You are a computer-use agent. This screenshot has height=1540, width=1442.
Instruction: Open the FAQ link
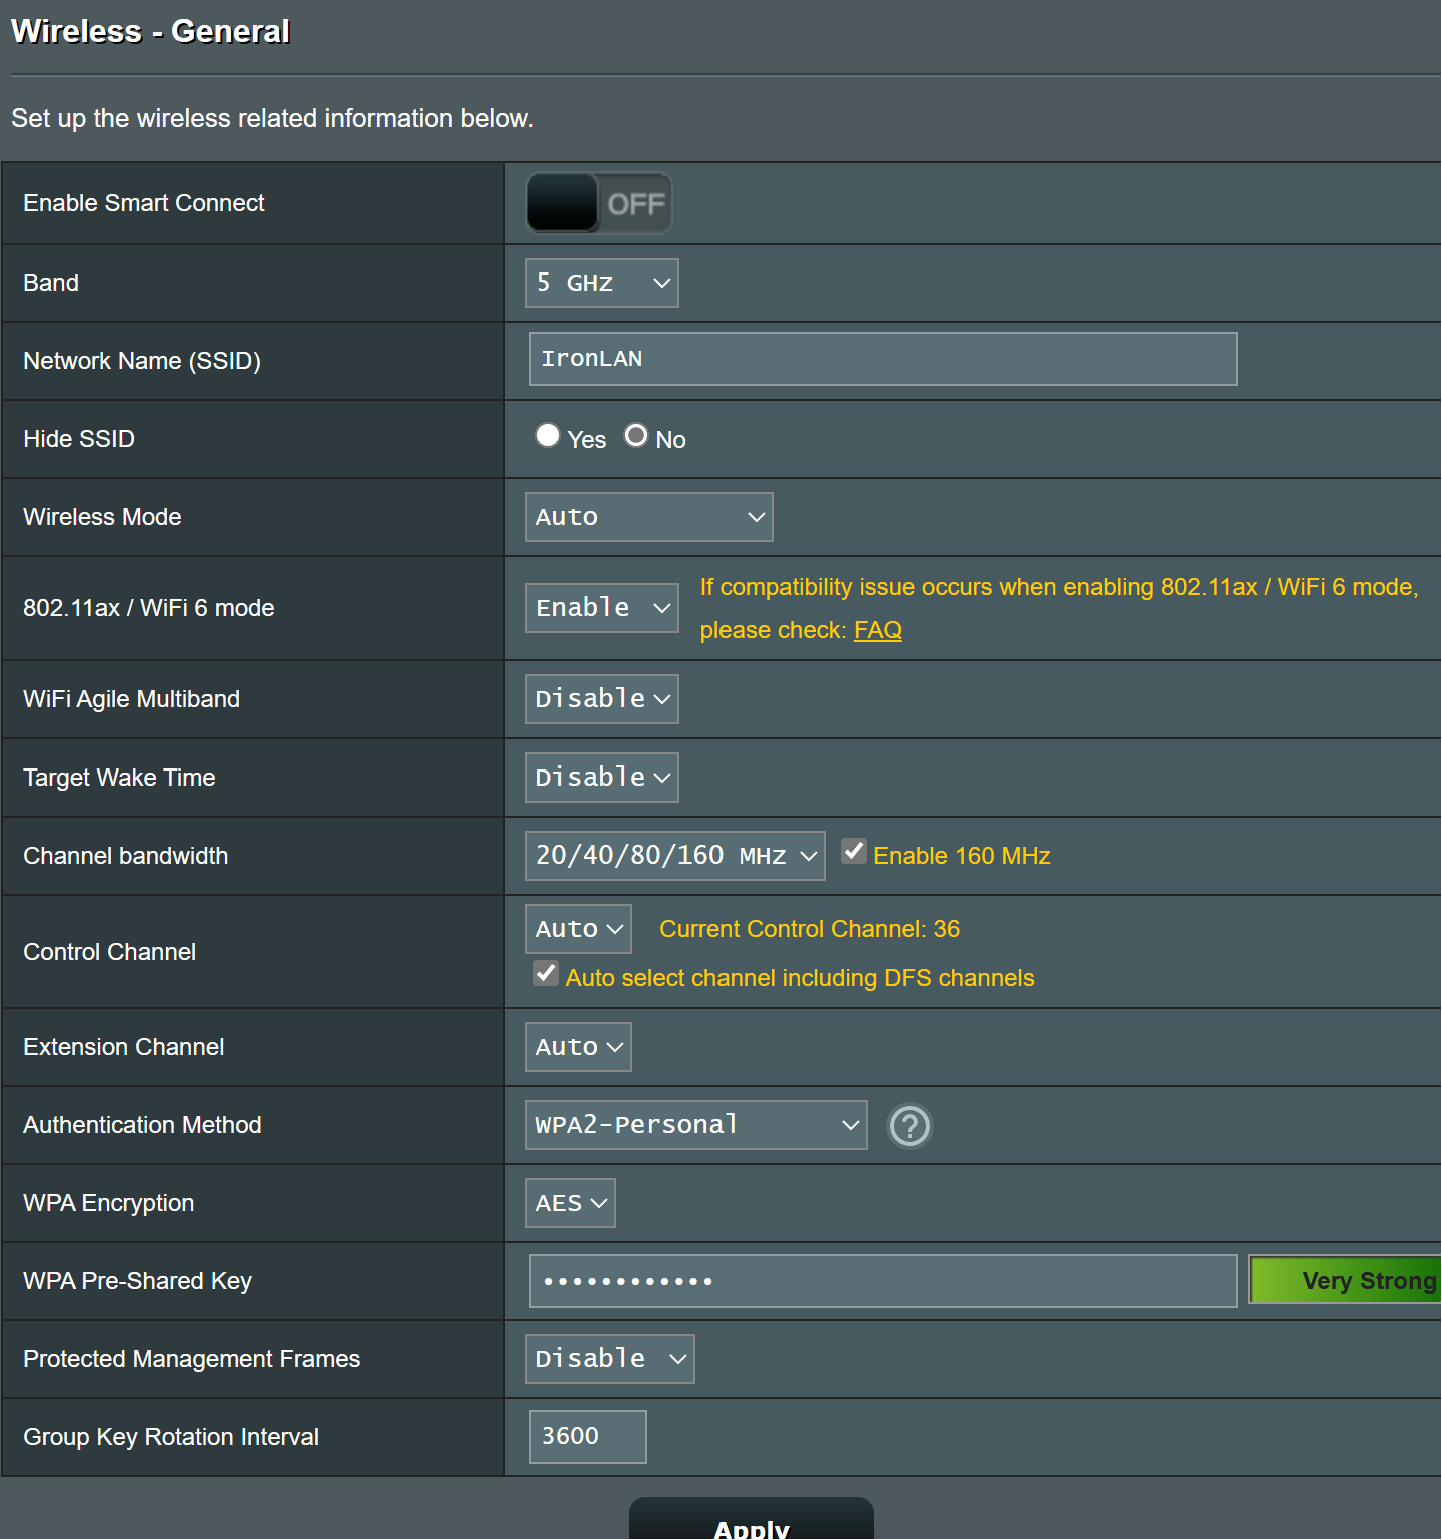coord(878,630)
